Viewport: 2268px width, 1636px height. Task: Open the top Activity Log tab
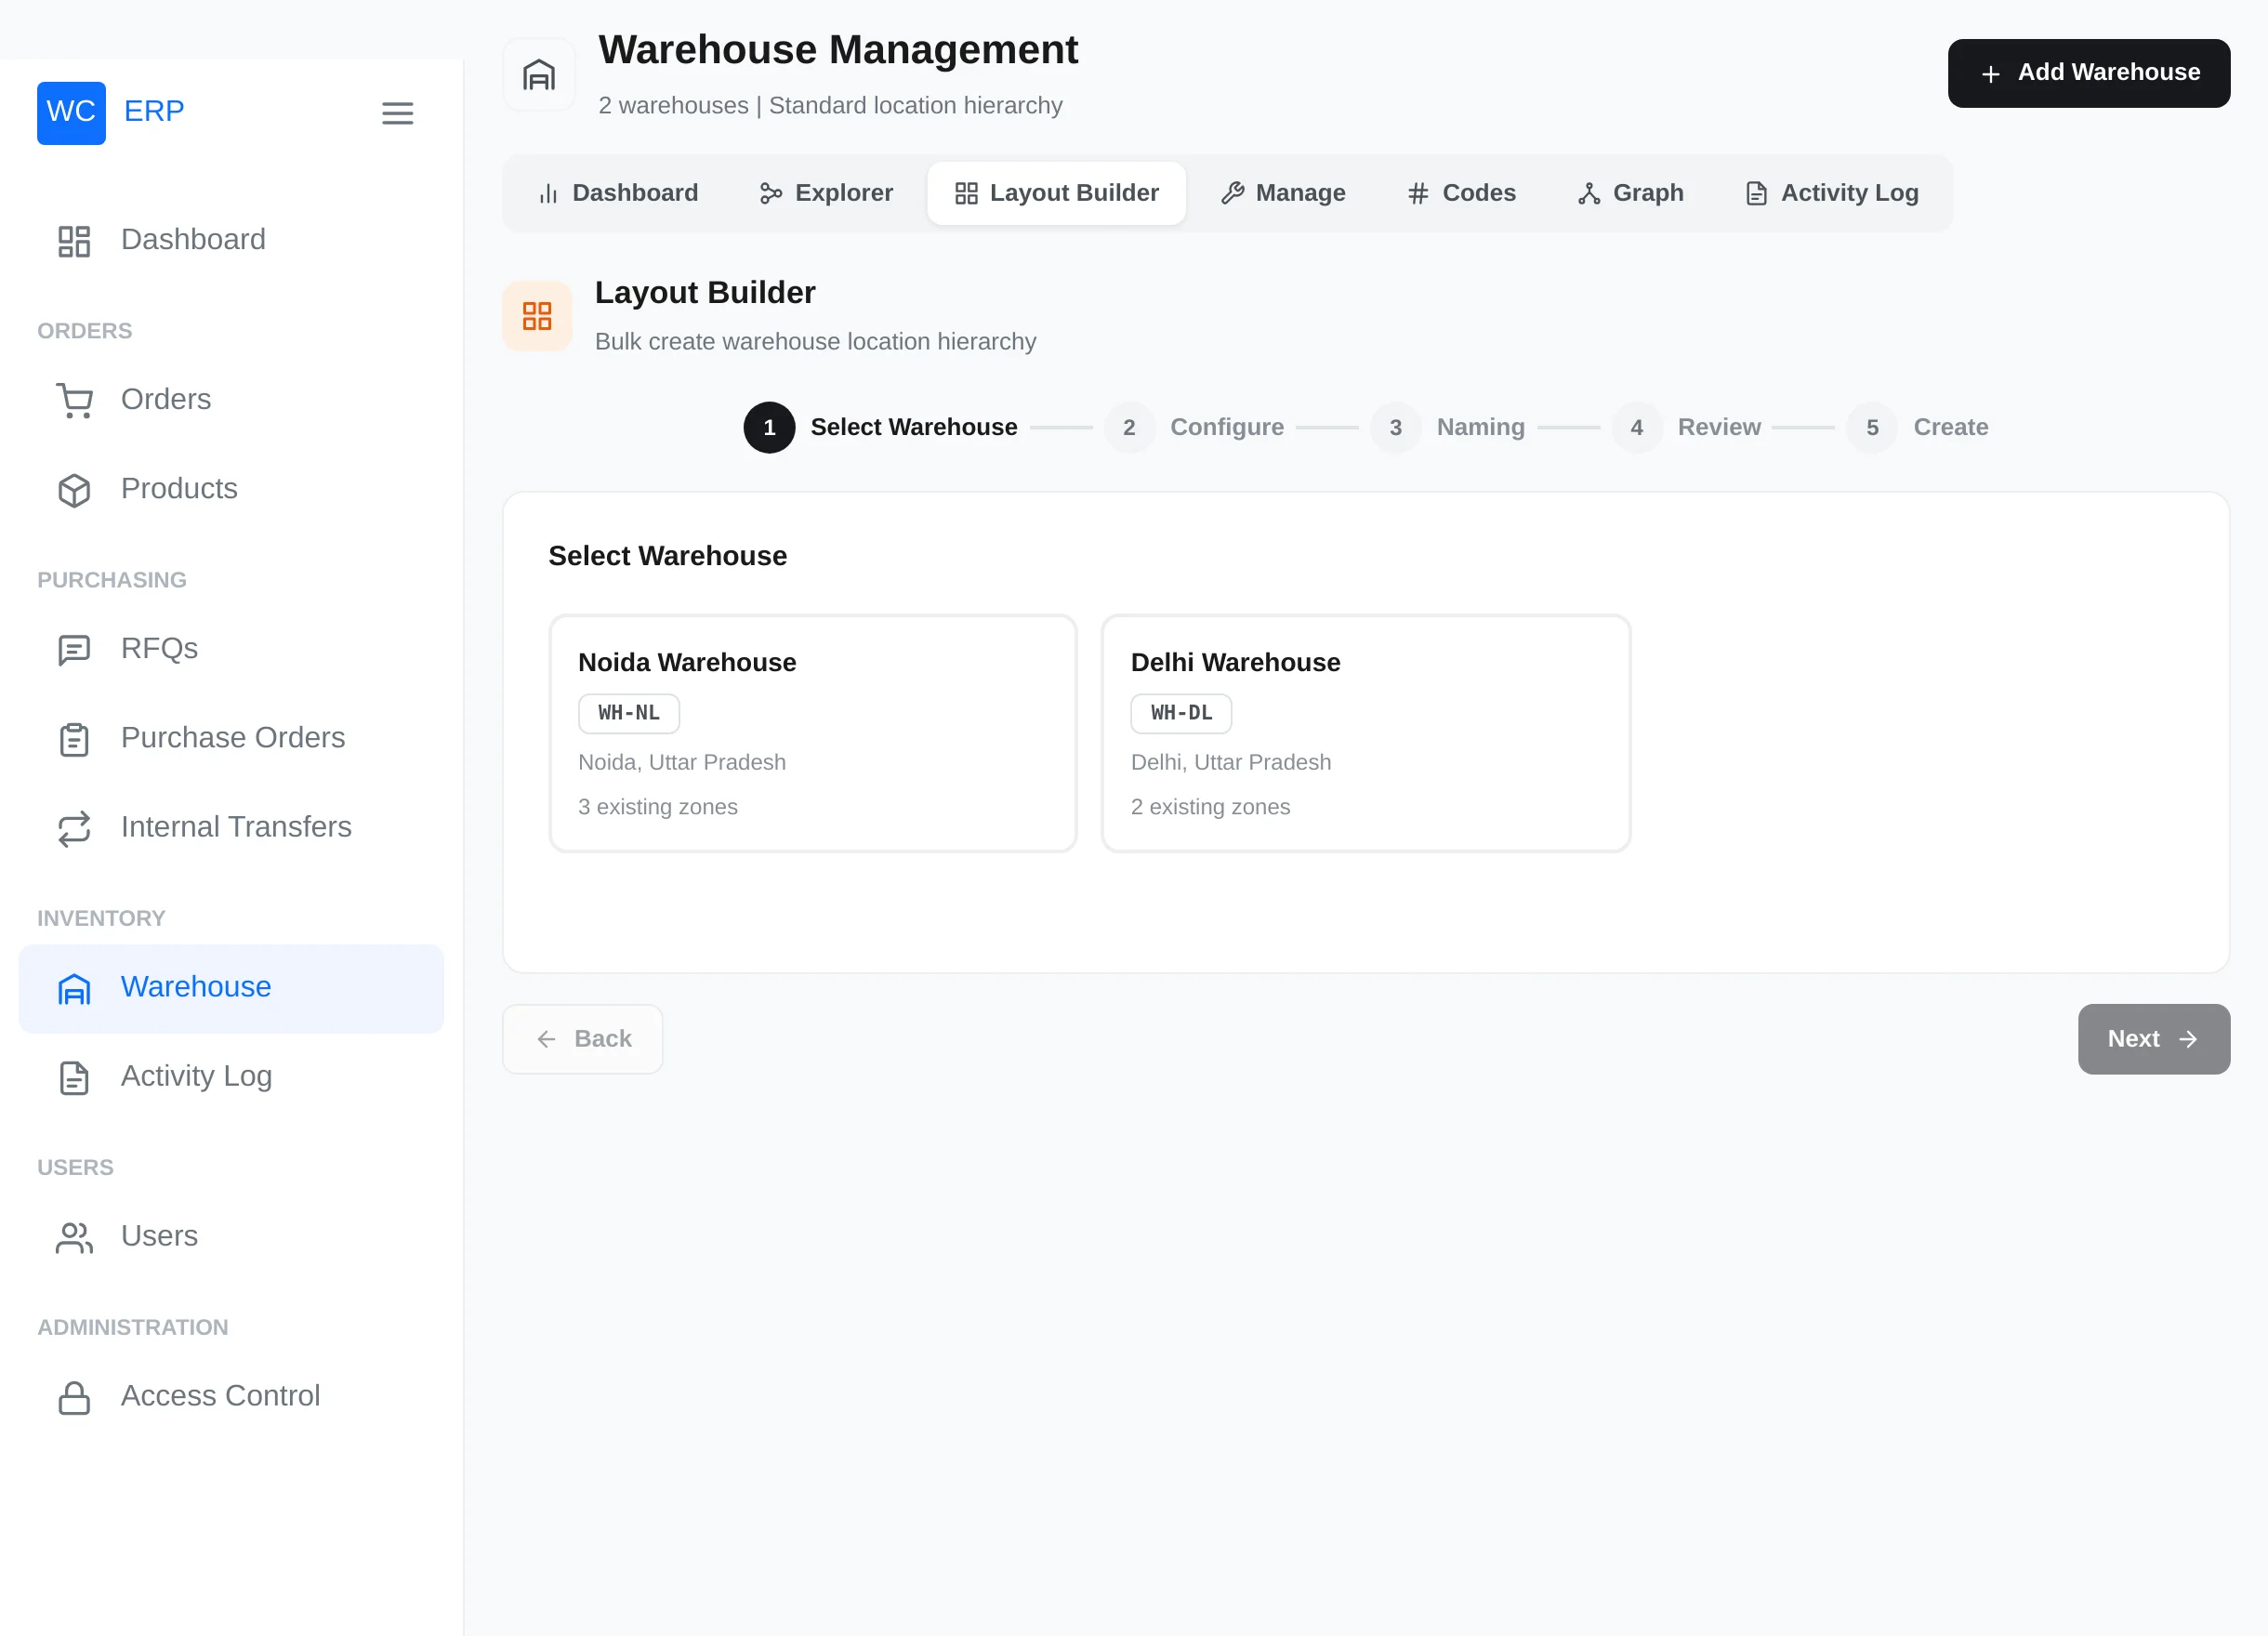(x=1832, y=193)
